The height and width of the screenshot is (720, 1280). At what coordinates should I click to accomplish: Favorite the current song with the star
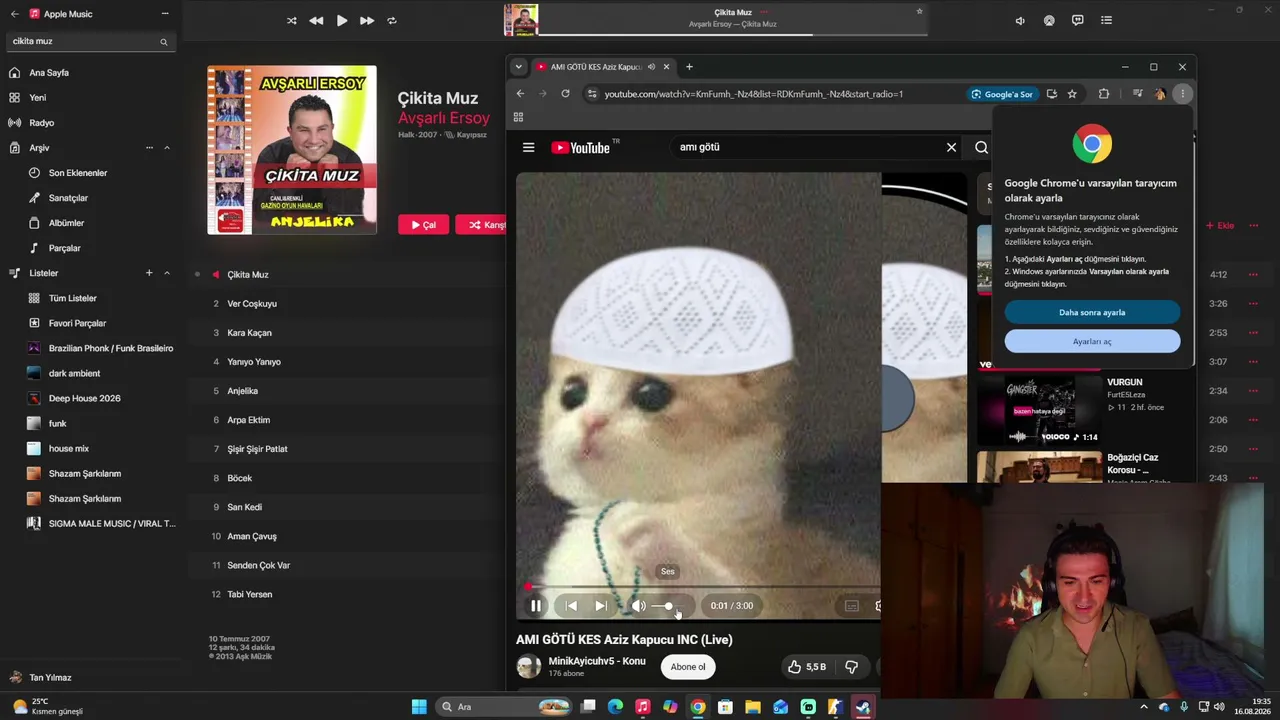coord(919,12)
